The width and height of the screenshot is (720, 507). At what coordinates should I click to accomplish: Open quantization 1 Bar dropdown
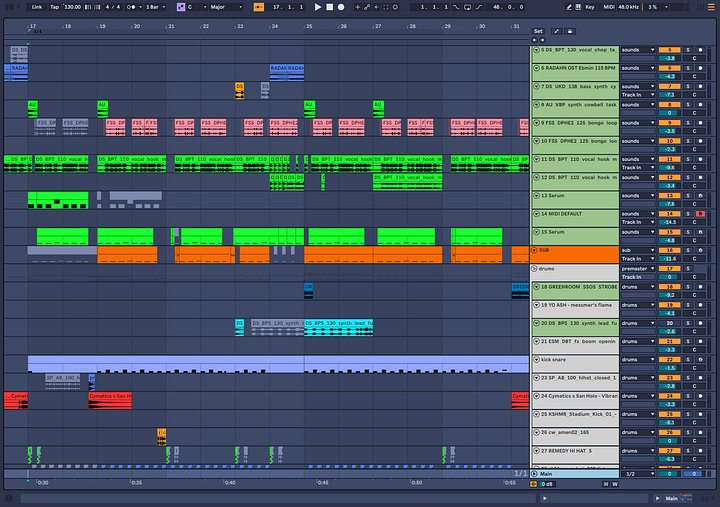pyautogui.click(x=155, y=7)
